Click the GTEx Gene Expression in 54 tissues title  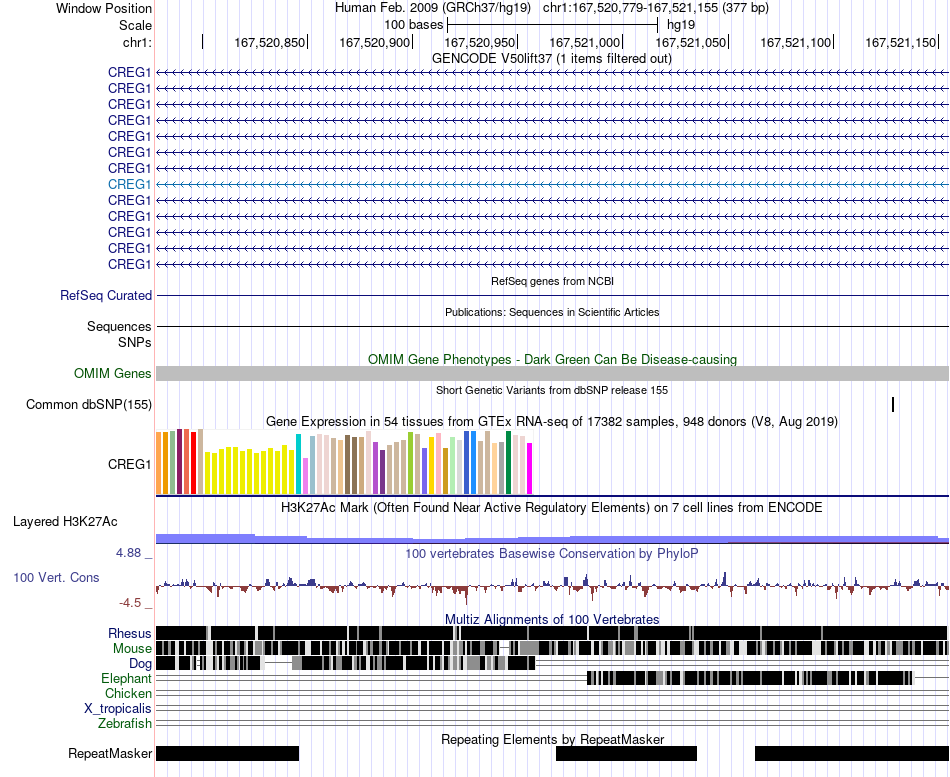[x=552, y=421]
